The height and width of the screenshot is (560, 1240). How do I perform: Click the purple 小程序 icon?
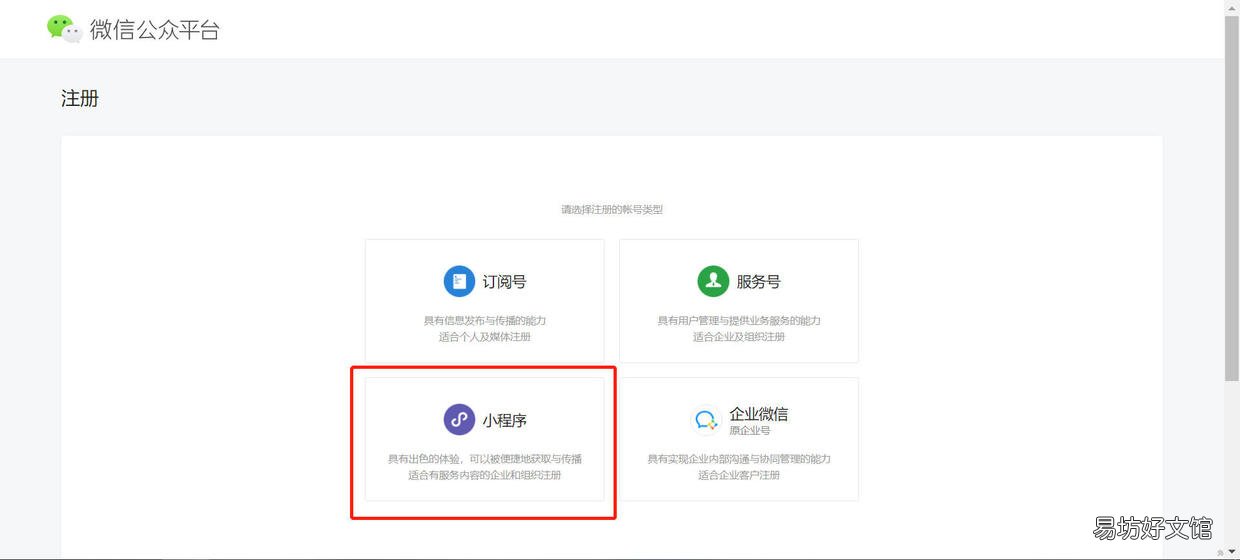[x=459, y=420]
